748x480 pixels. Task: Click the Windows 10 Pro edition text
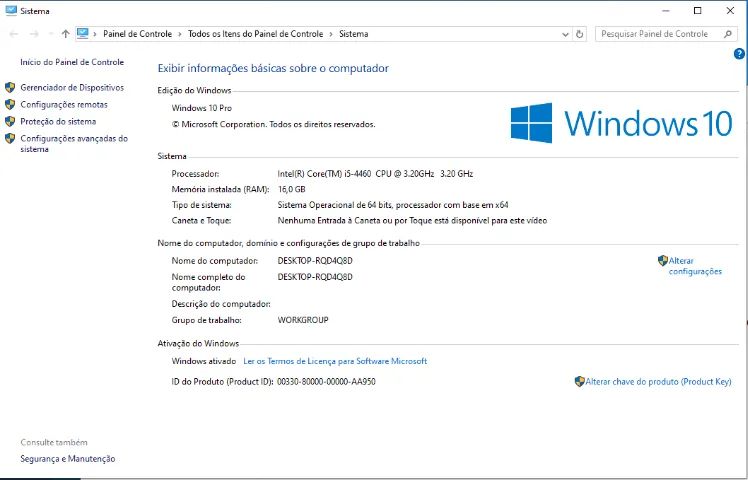(x=202, y=108)
